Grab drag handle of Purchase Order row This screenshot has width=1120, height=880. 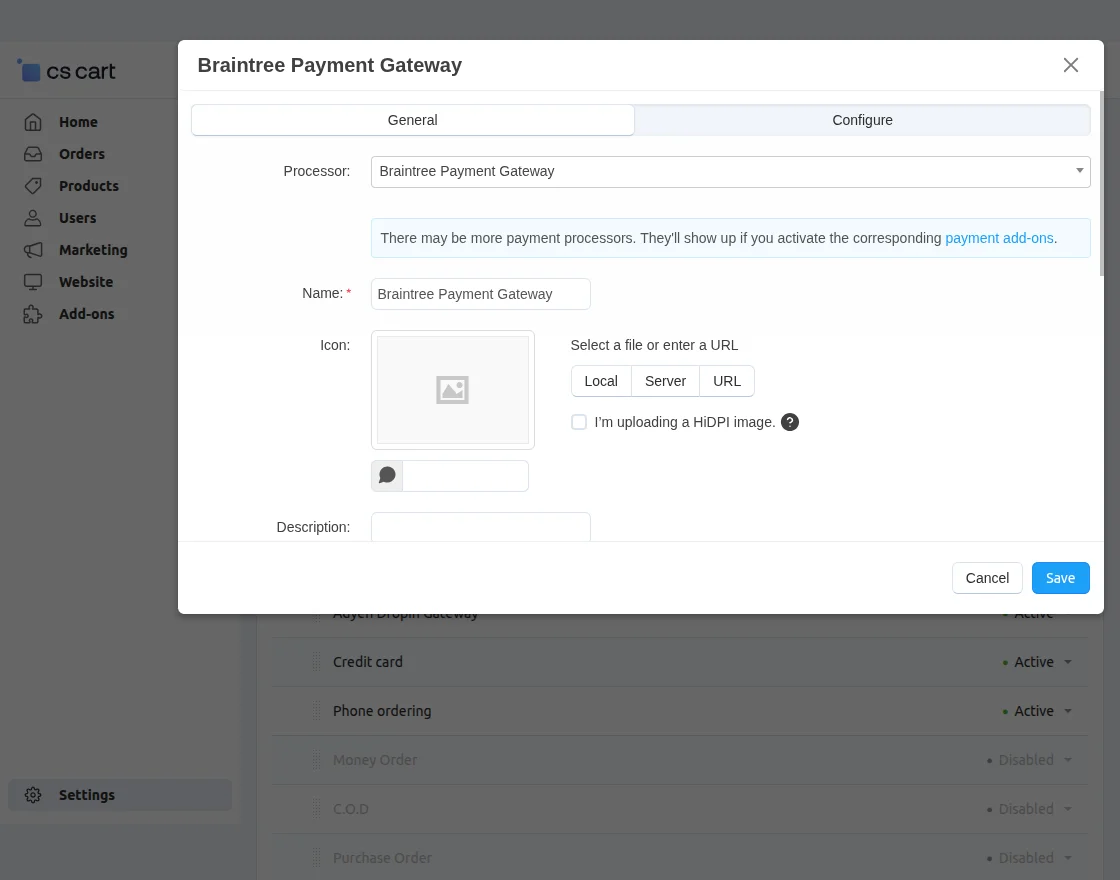(316, 858)
